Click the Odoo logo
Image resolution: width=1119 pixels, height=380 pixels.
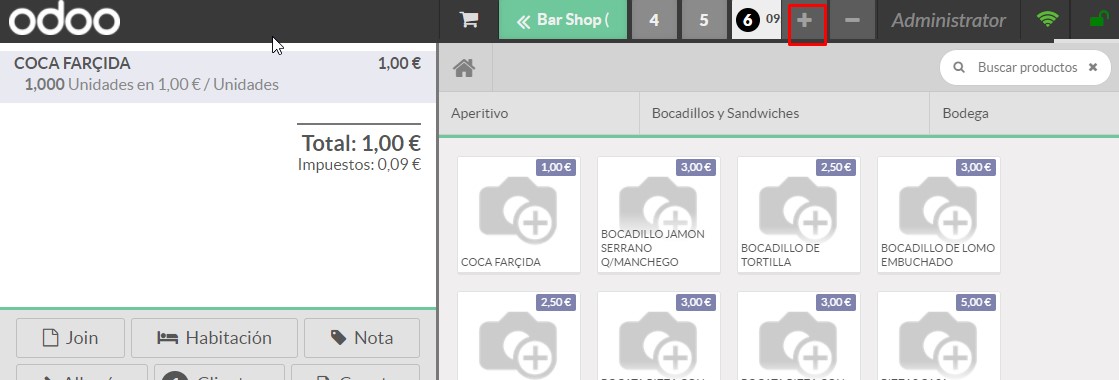pyautogui.click(x=64, y=20)
